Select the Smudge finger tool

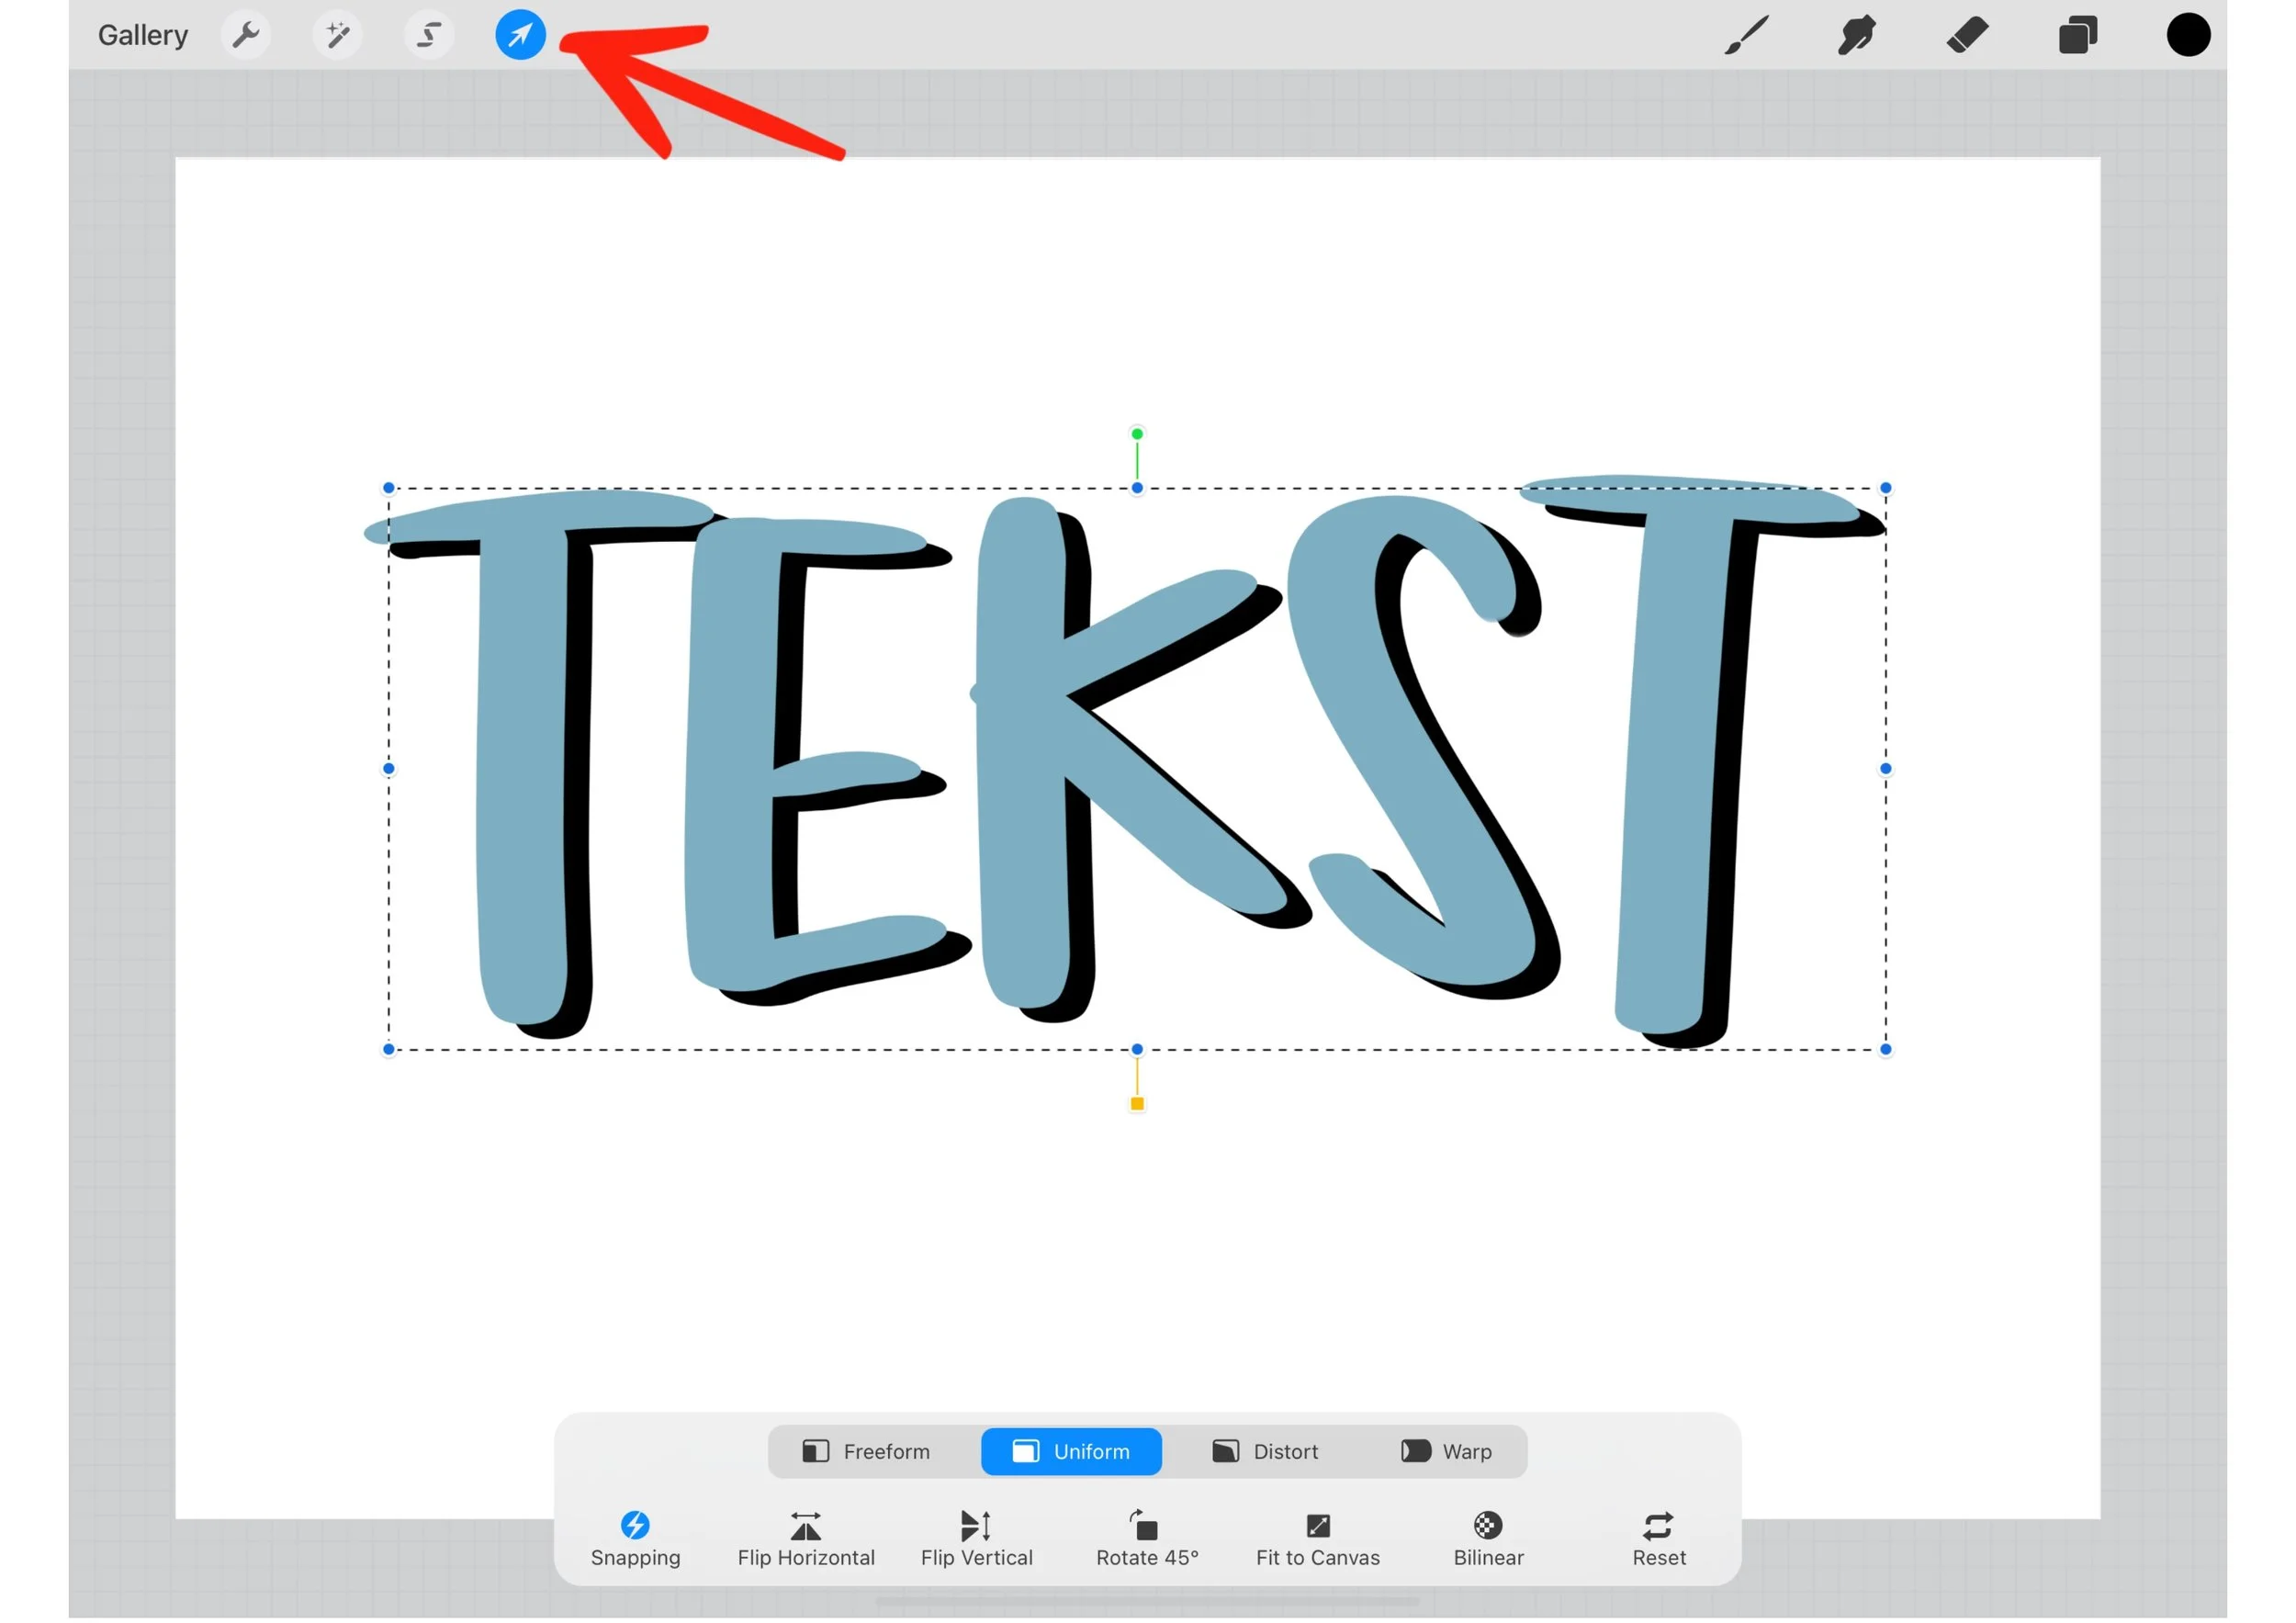pos(1856,36)
